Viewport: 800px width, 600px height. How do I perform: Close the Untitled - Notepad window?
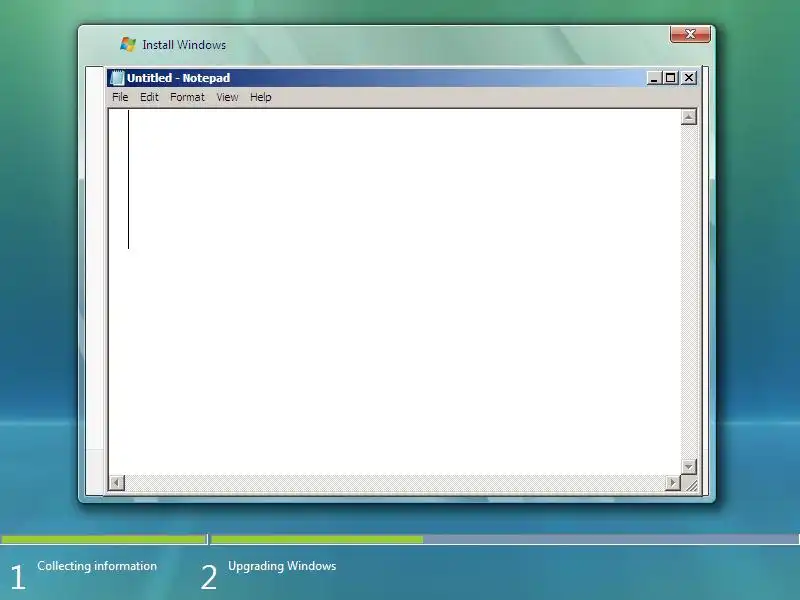point(689,78)
